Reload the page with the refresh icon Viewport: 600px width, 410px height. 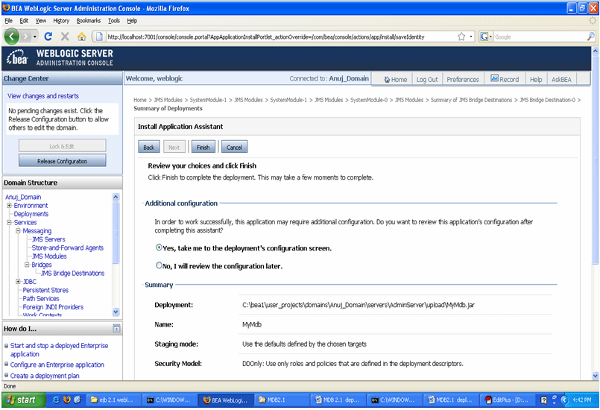[48, 37]
